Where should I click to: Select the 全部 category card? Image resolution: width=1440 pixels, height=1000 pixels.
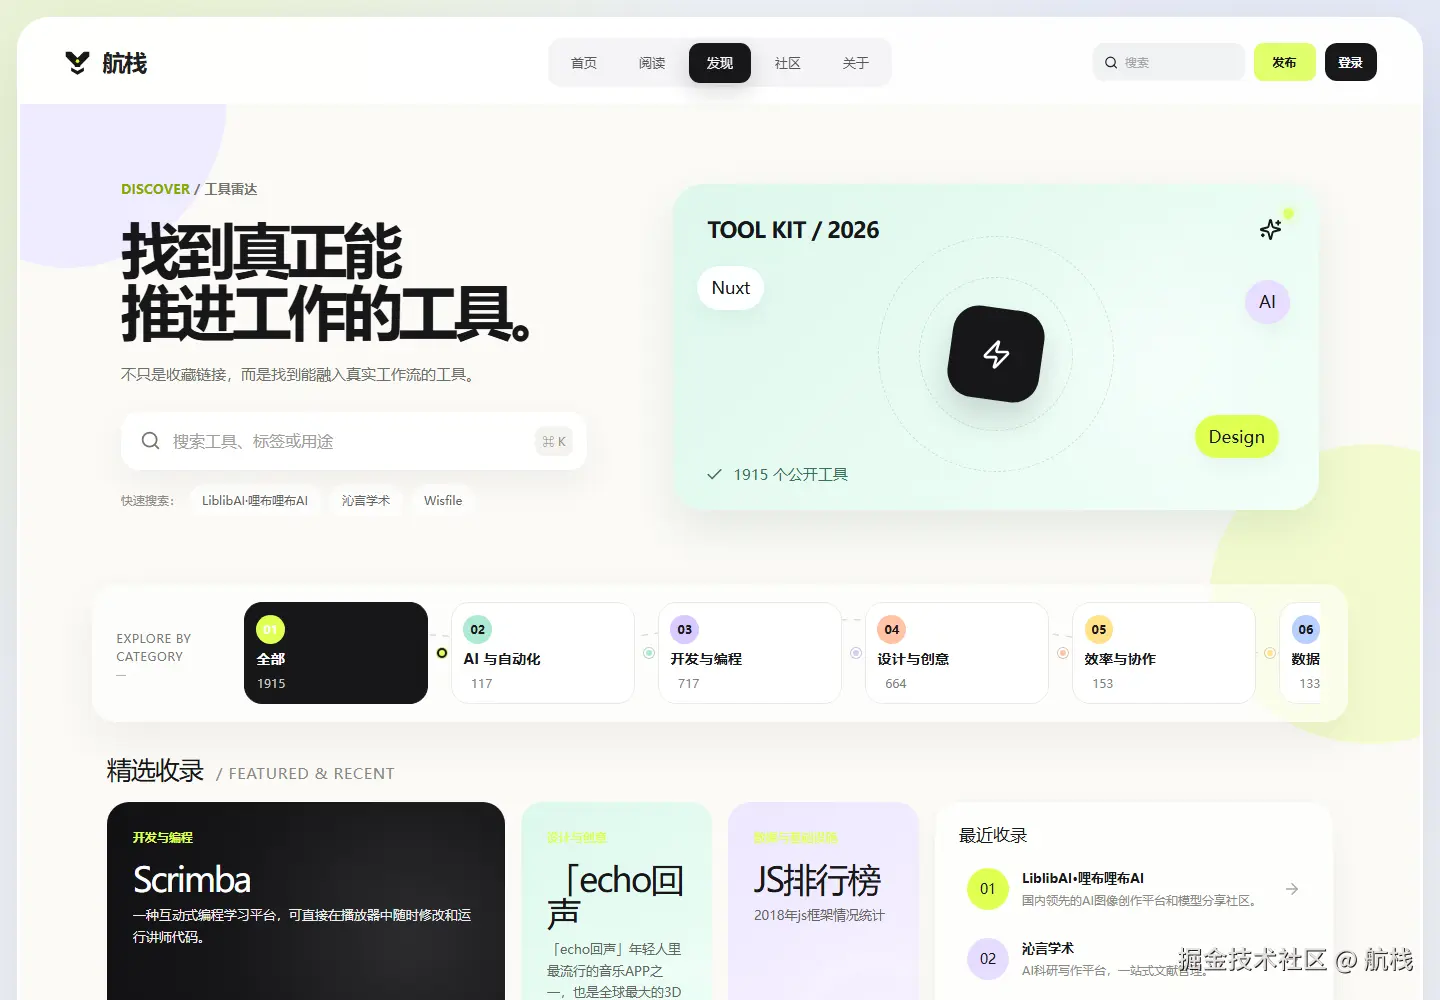(336, 653)
